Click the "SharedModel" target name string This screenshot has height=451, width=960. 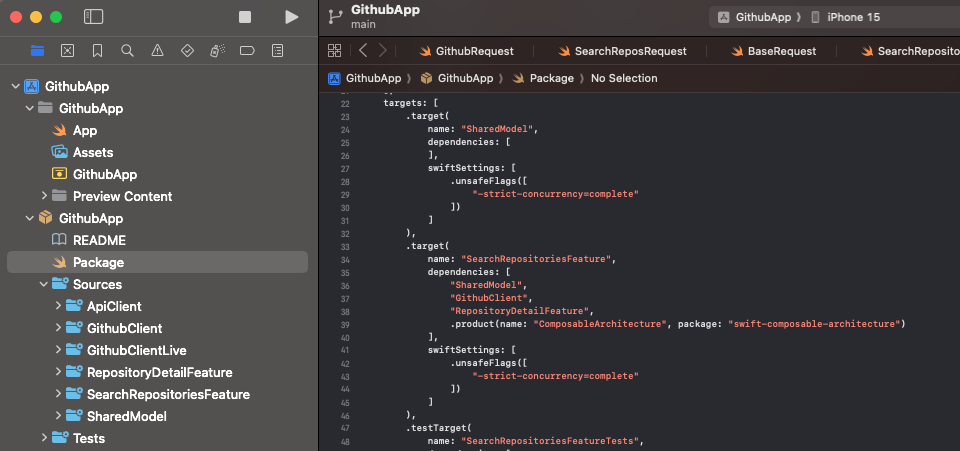click(498, 129)
